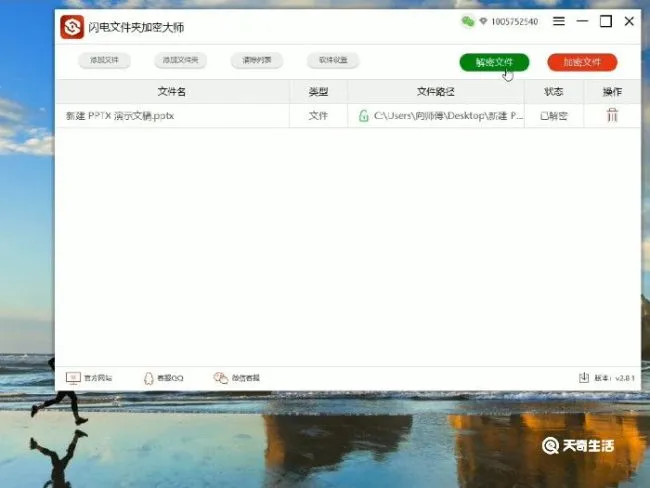Click the green unlock icon in file path
This screenshot has width=650, height=488.
point(364,115)
